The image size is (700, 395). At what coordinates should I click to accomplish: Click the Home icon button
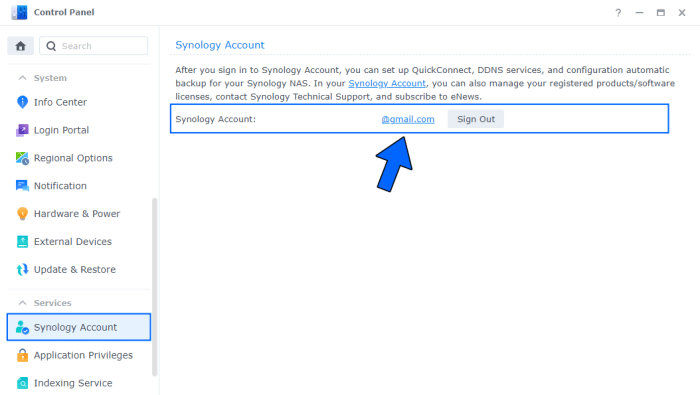pos(21,46)
